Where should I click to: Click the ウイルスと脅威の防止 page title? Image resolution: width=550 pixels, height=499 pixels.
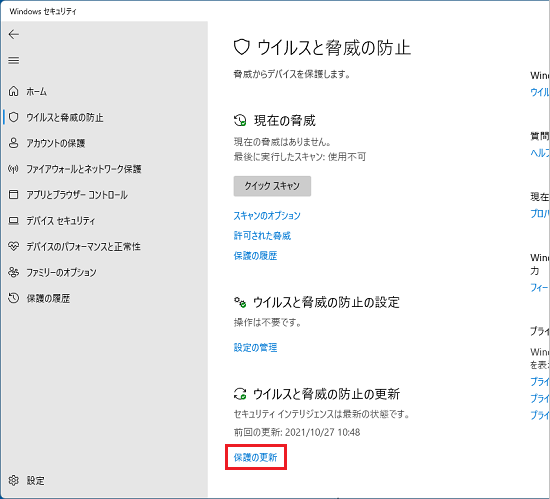click(334, 48)
